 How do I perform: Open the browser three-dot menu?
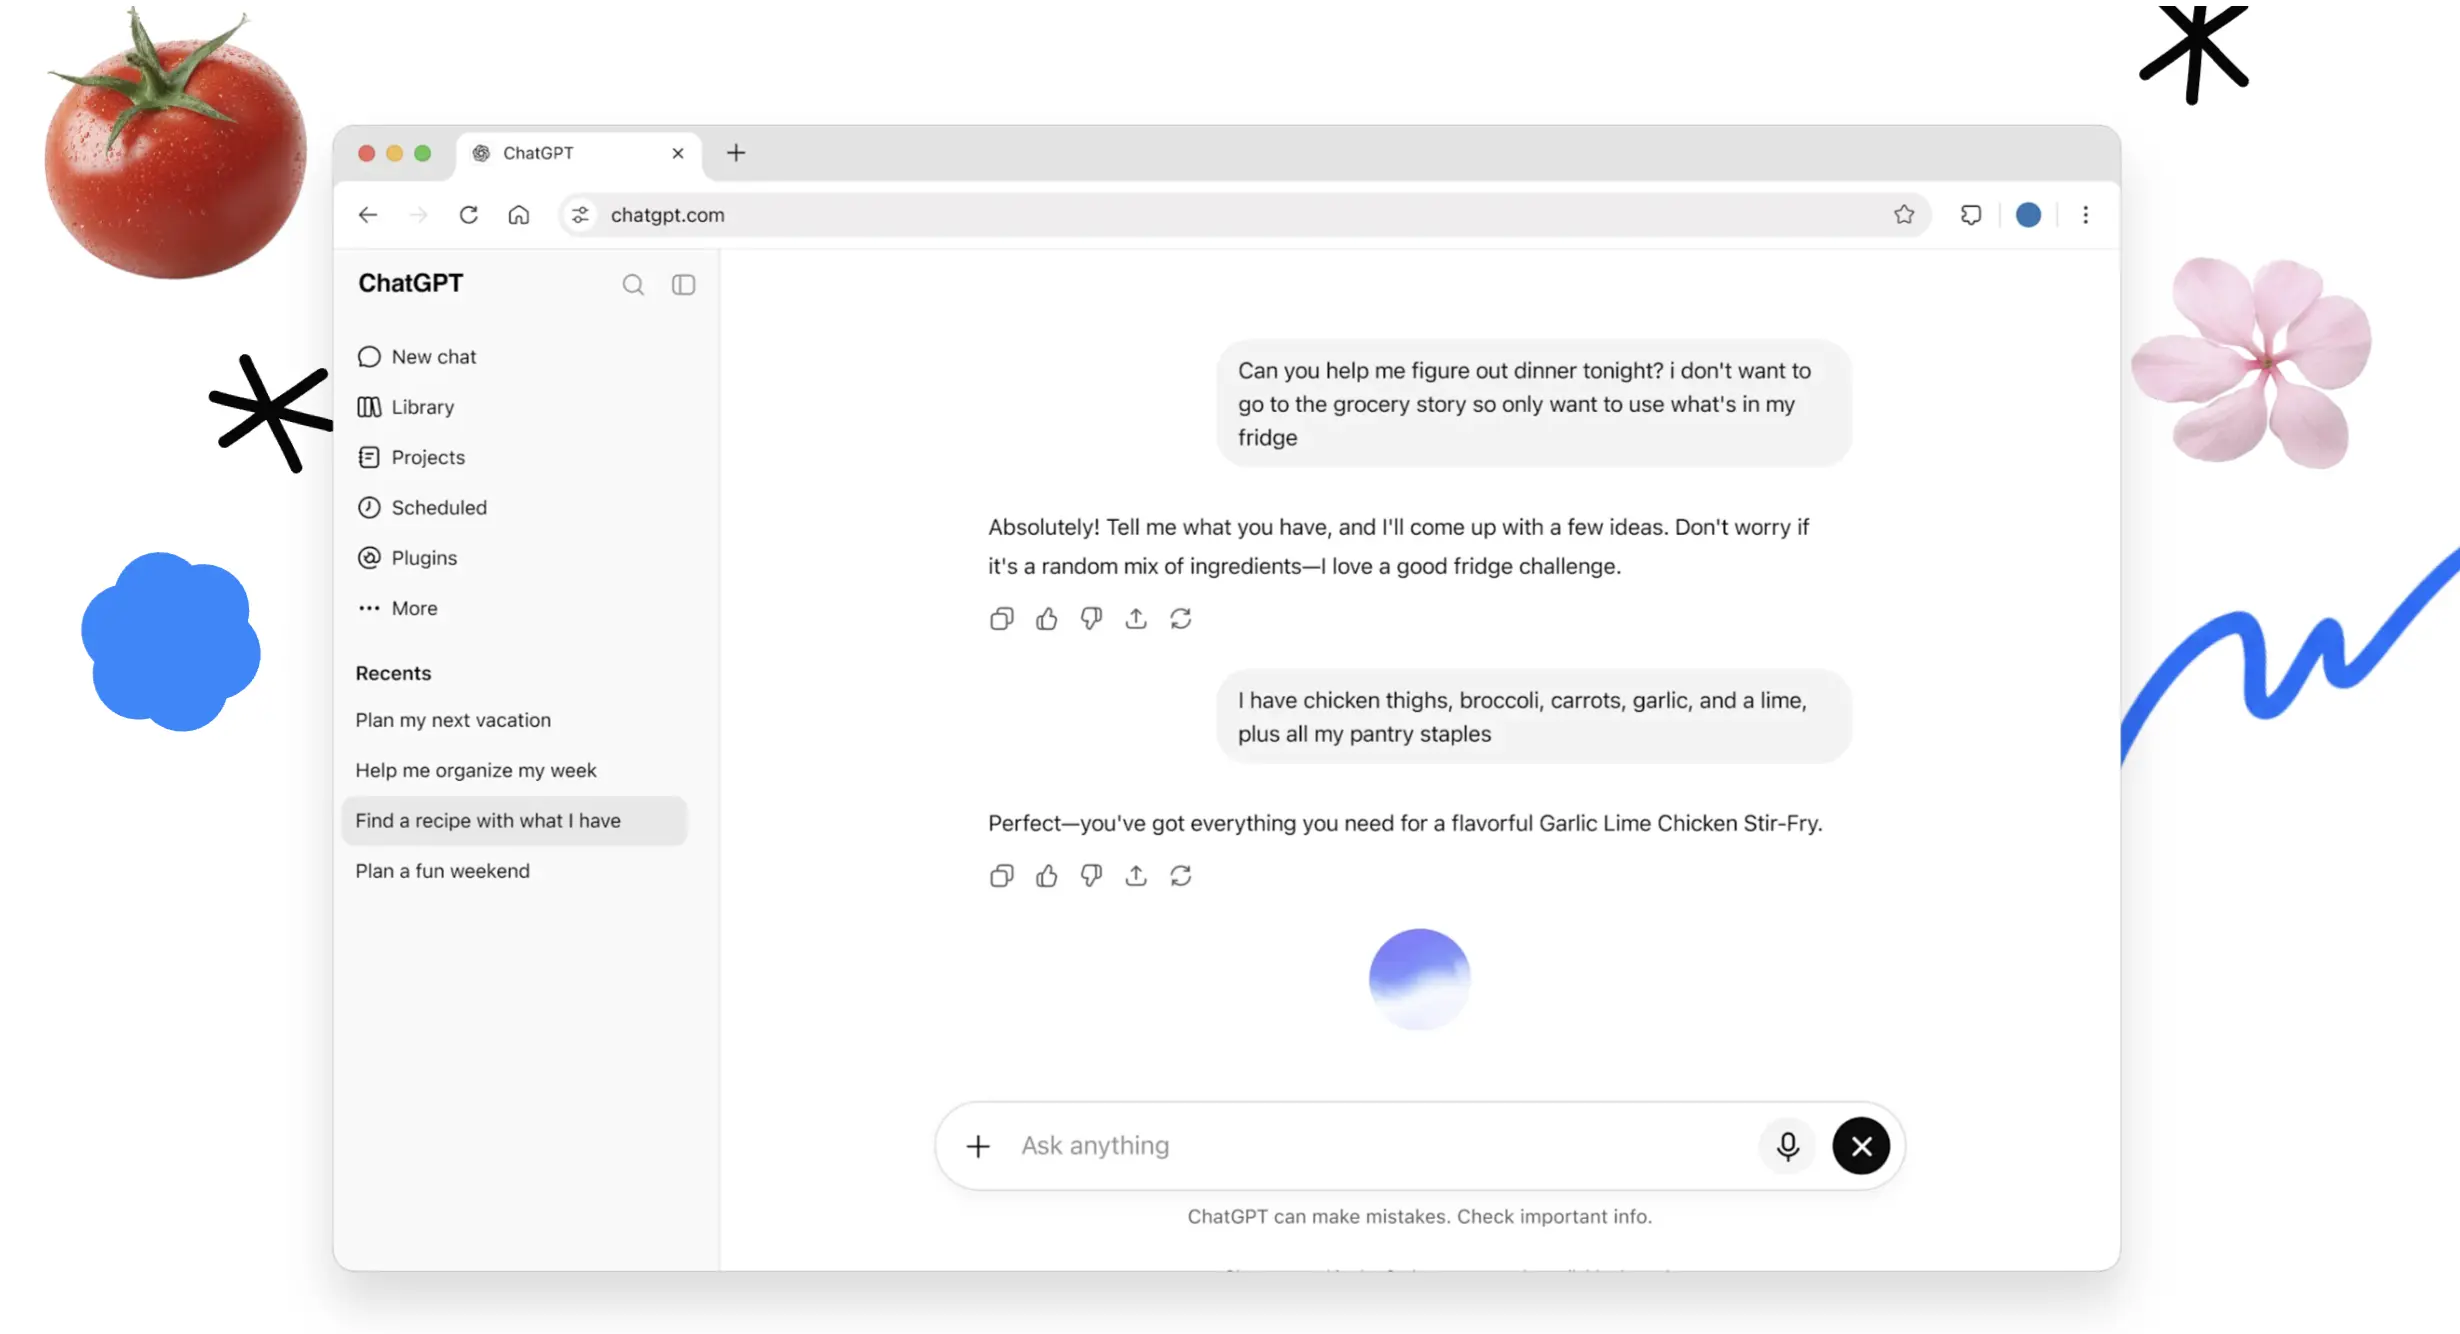(x=2085, y=215)
